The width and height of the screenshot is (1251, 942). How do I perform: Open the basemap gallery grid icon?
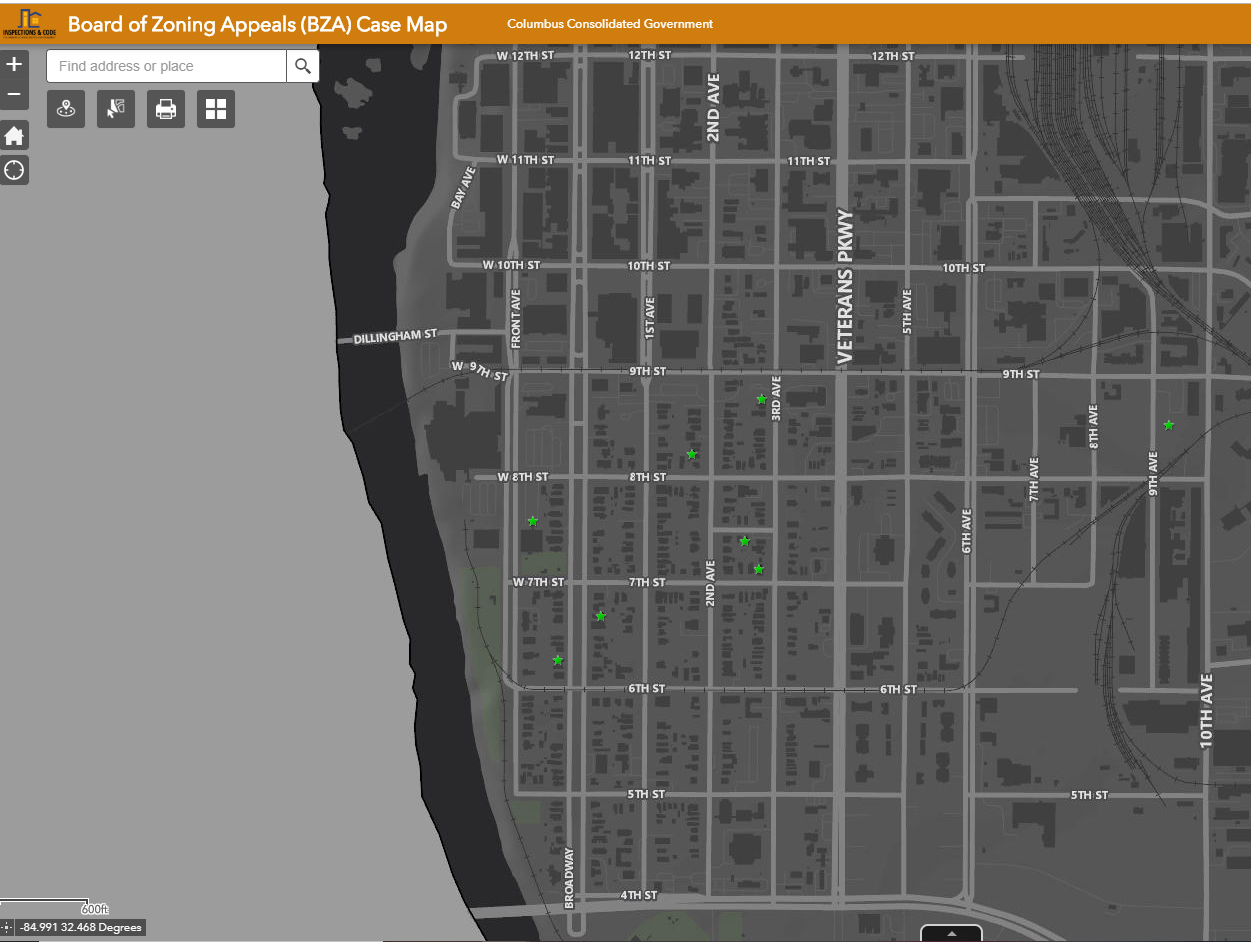point(216,109)
